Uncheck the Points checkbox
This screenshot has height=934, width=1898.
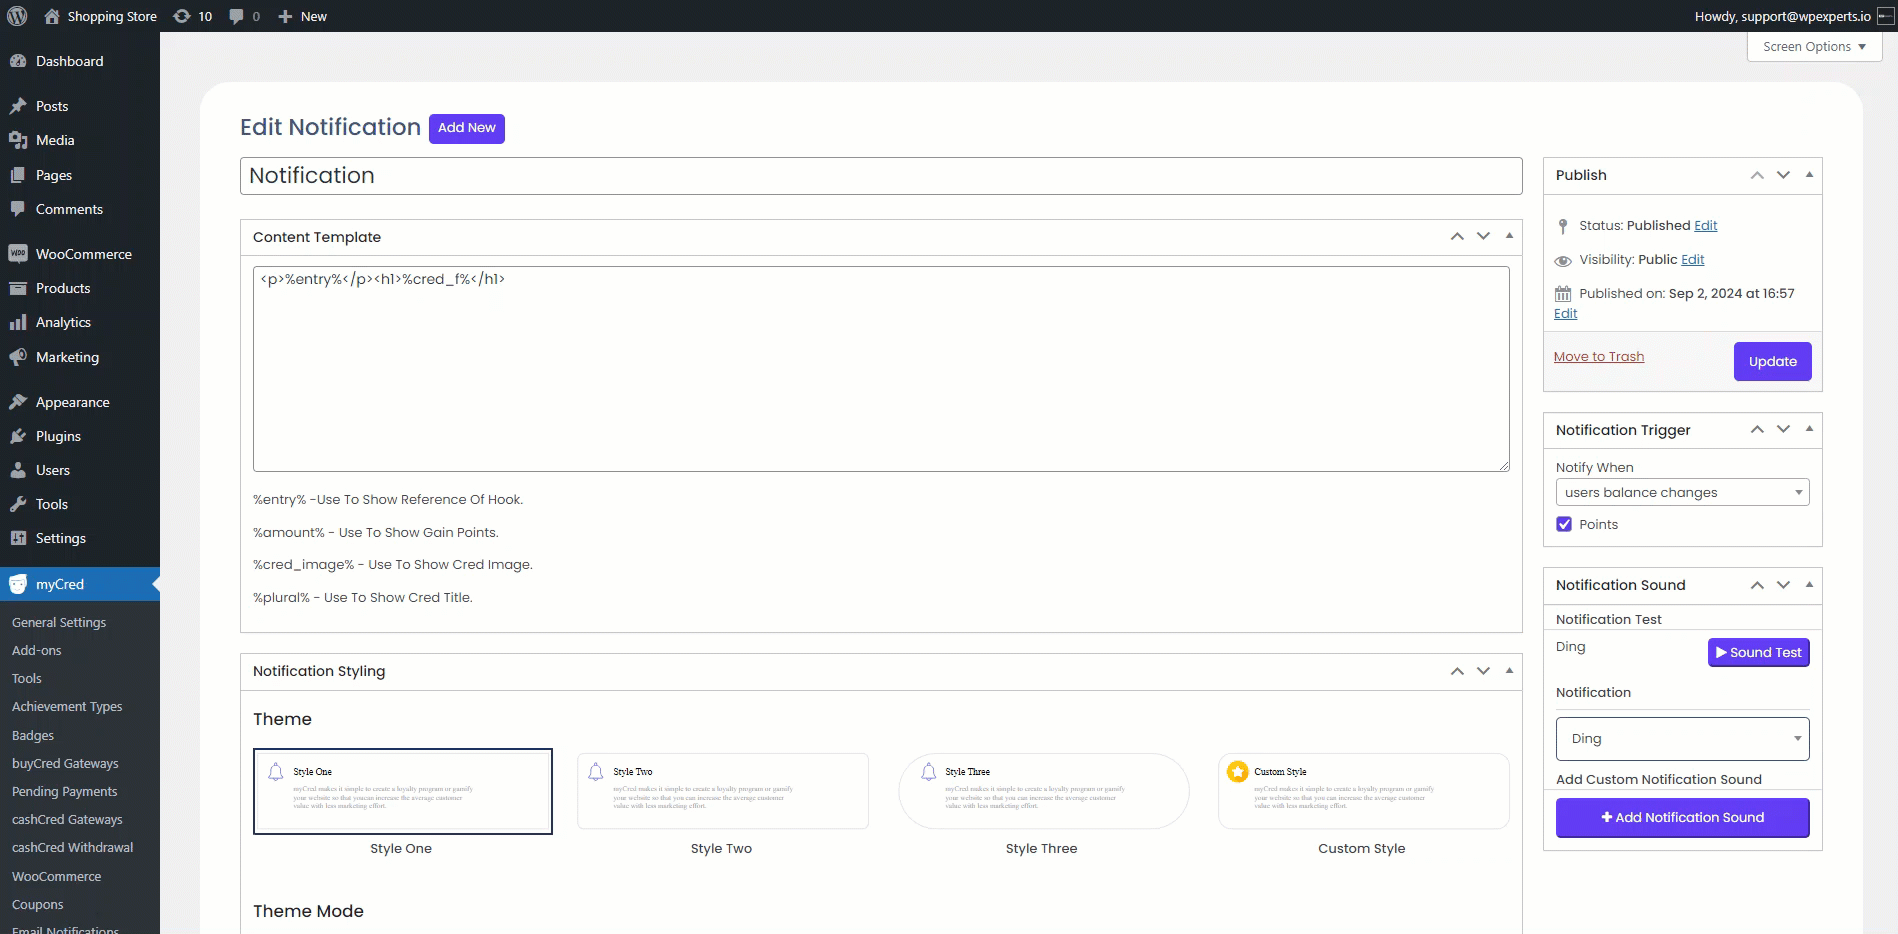pos(1564,524)
